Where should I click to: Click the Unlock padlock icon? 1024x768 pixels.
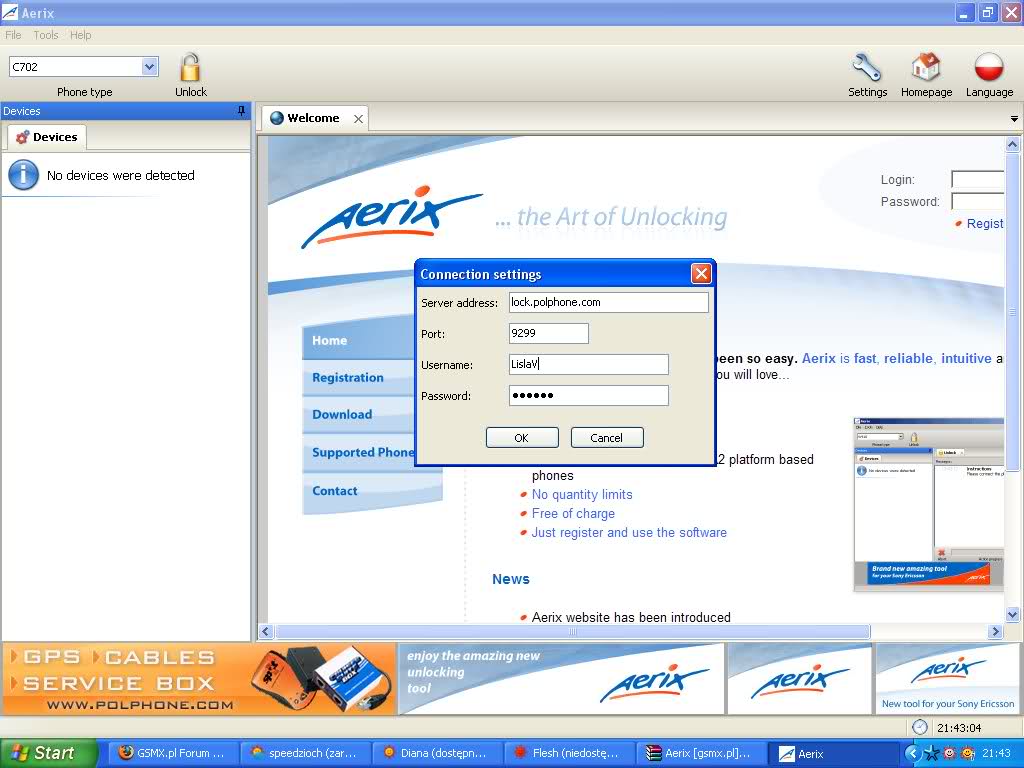[190, 68]
